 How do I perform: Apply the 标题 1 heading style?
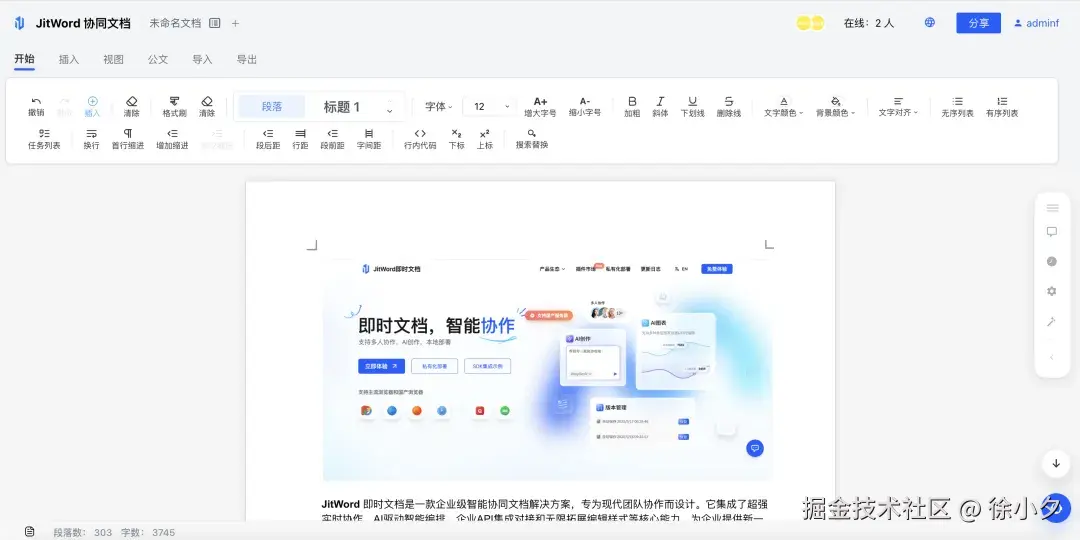(342, 107)
